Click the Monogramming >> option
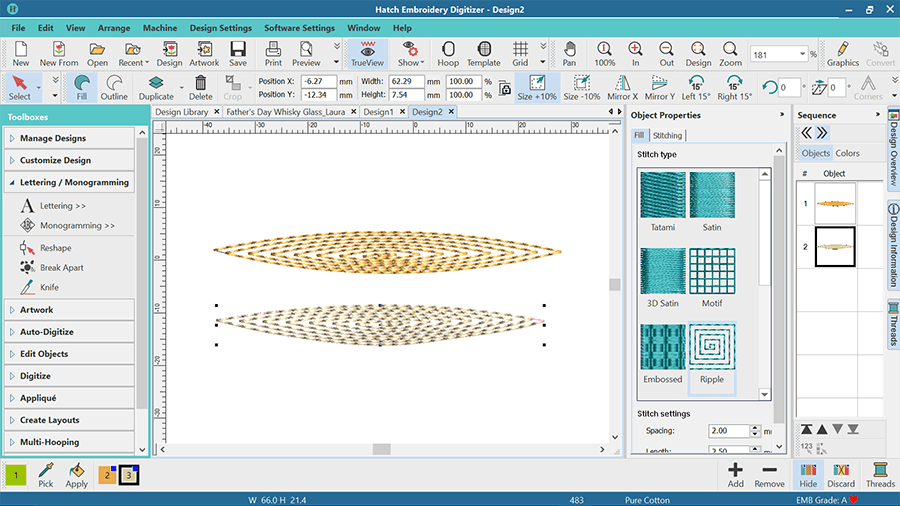 76,226
